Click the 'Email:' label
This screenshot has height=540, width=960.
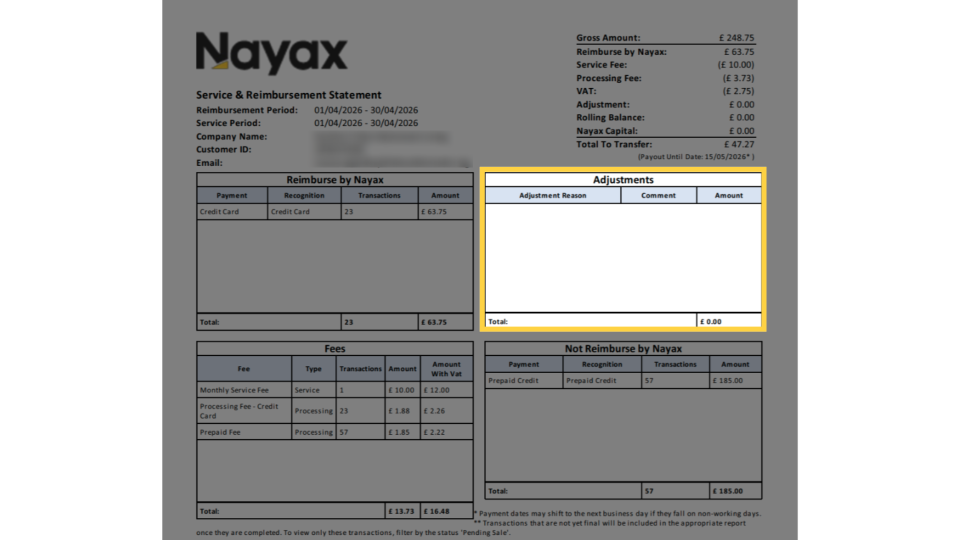(x=209, y=163)
